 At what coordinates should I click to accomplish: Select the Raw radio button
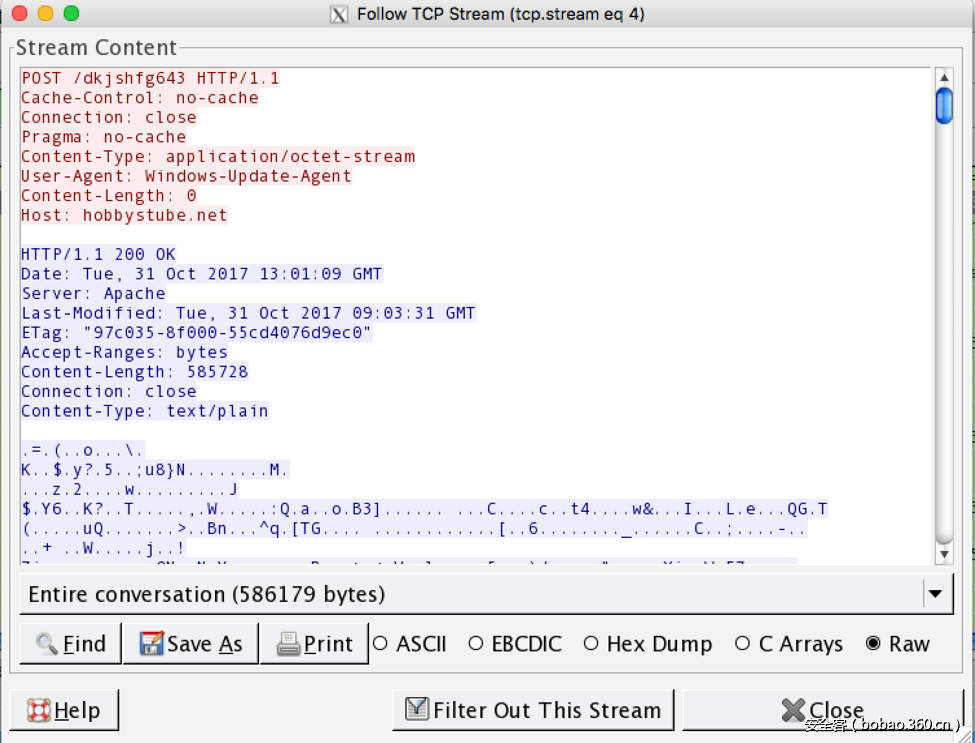click(873, 644)
